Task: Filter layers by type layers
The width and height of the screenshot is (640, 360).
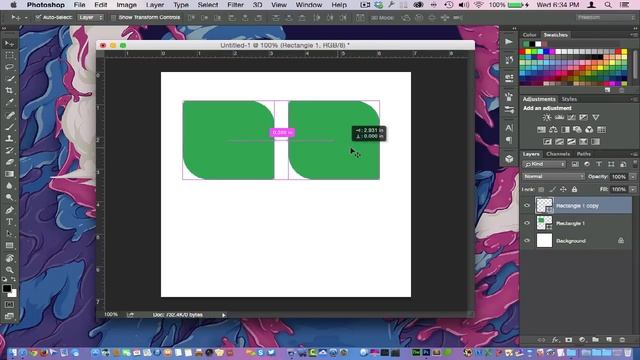Action: (599, 164)
